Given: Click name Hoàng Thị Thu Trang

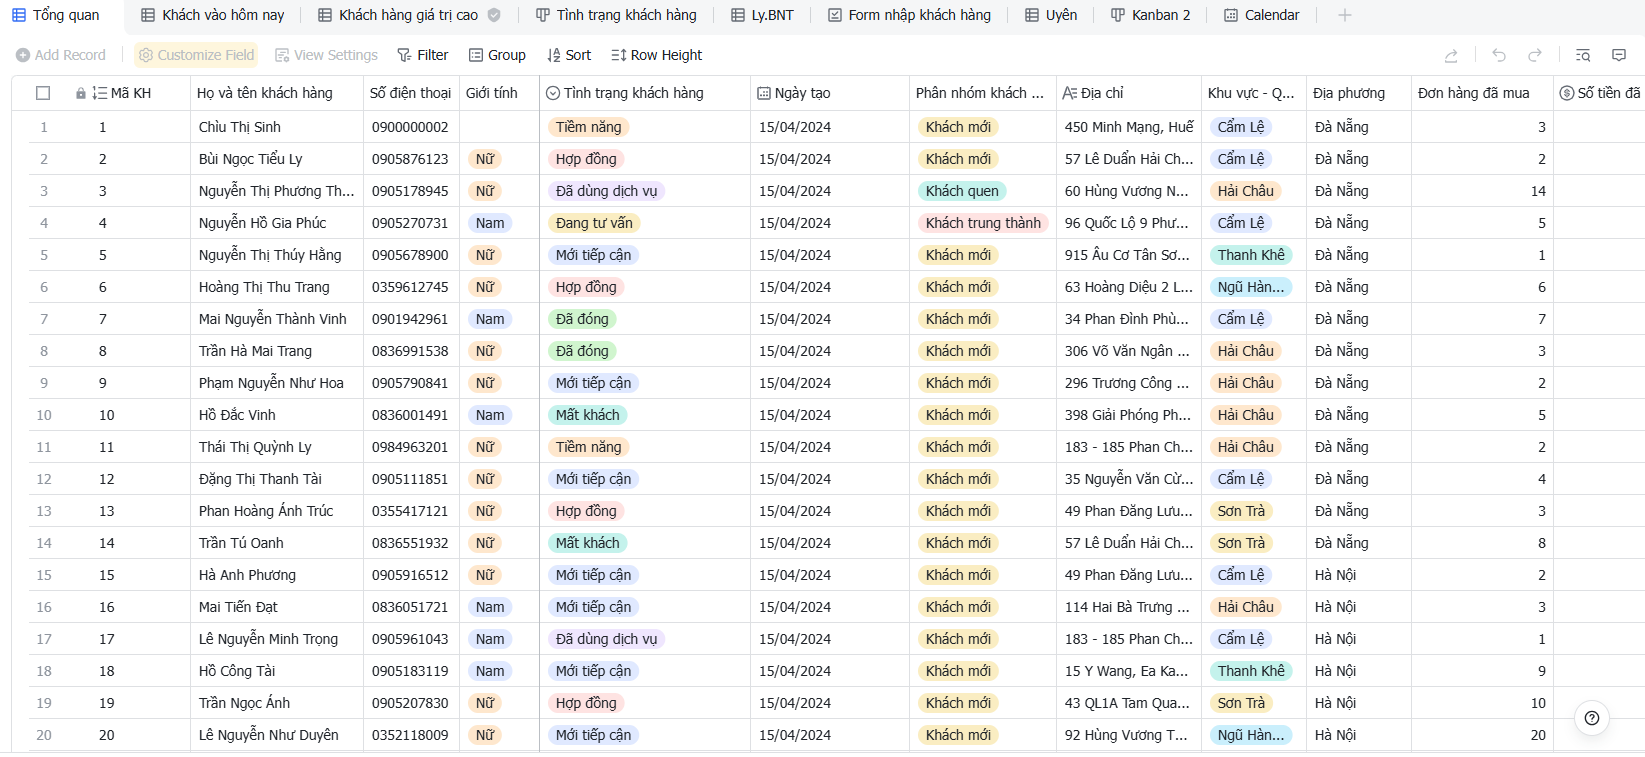Looking at the screenshot, I should tap(264, 287).
